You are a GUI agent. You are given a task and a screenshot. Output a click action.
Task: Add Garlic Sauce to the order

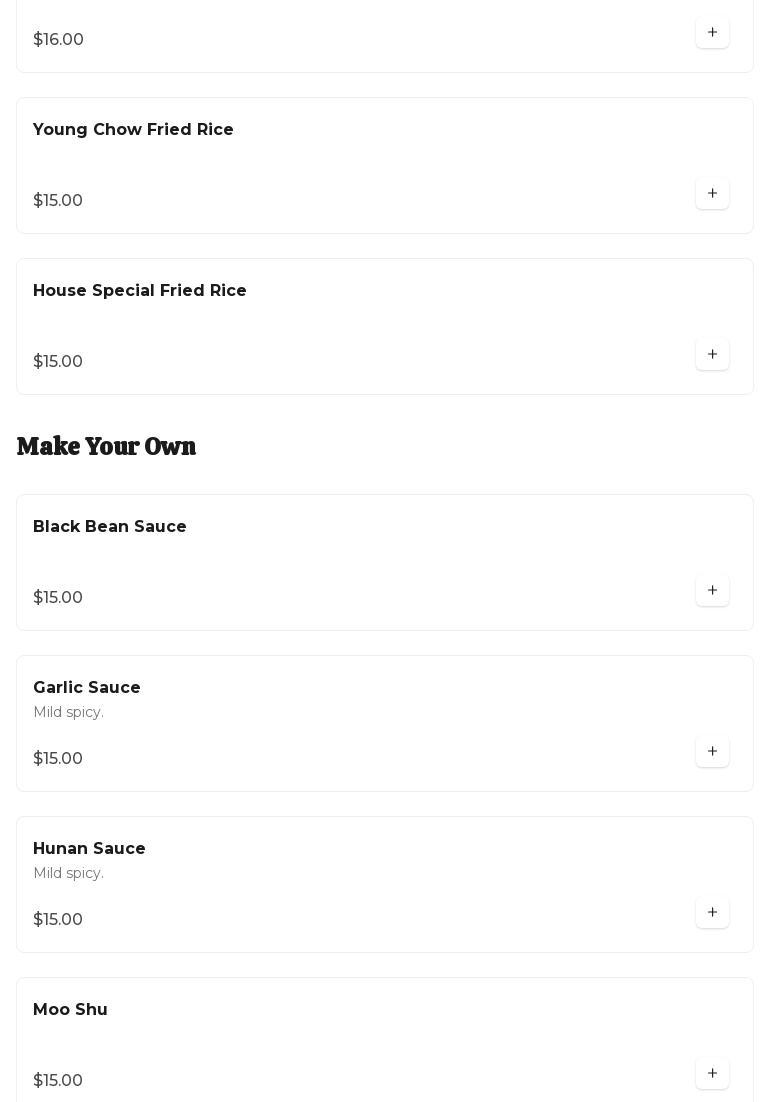tap(712, 752)
